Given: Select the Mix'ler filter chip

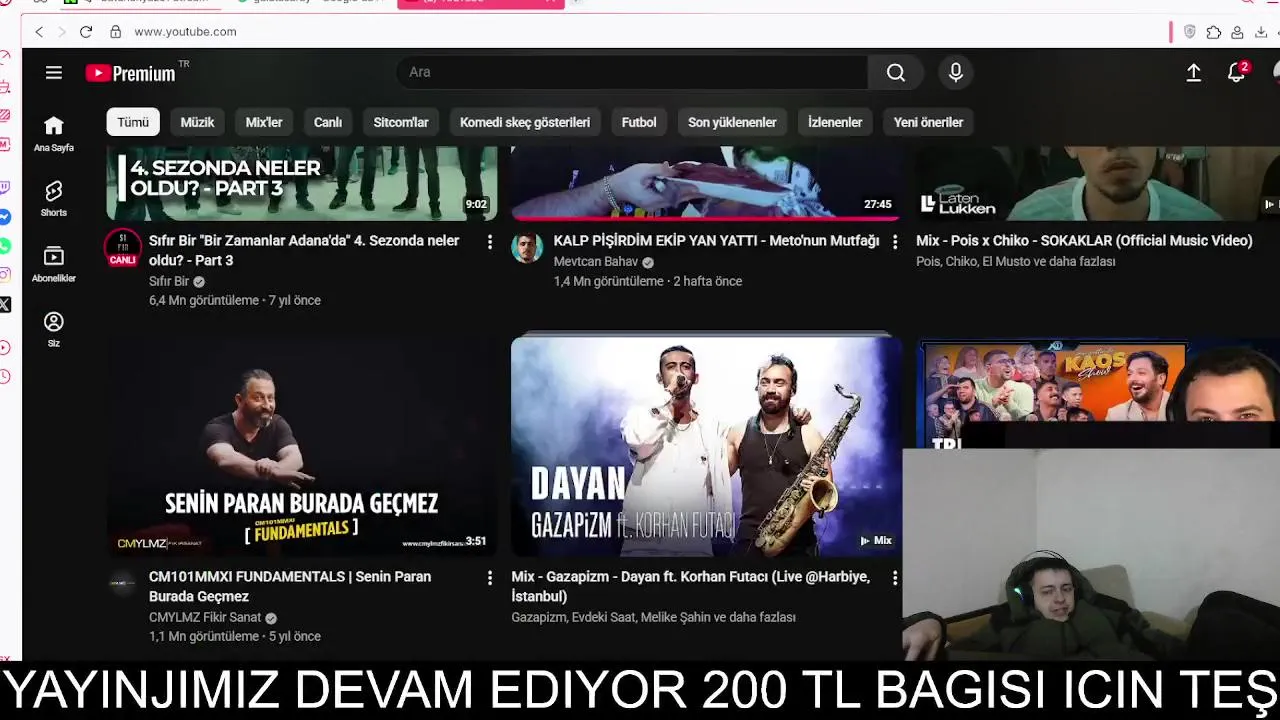Looking at the screenshot, I should 264,122.
